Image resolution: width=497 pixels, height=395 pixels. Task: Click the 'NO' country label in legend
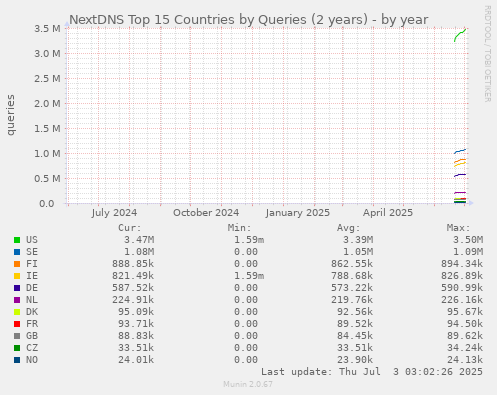click(x=32, y=360)
